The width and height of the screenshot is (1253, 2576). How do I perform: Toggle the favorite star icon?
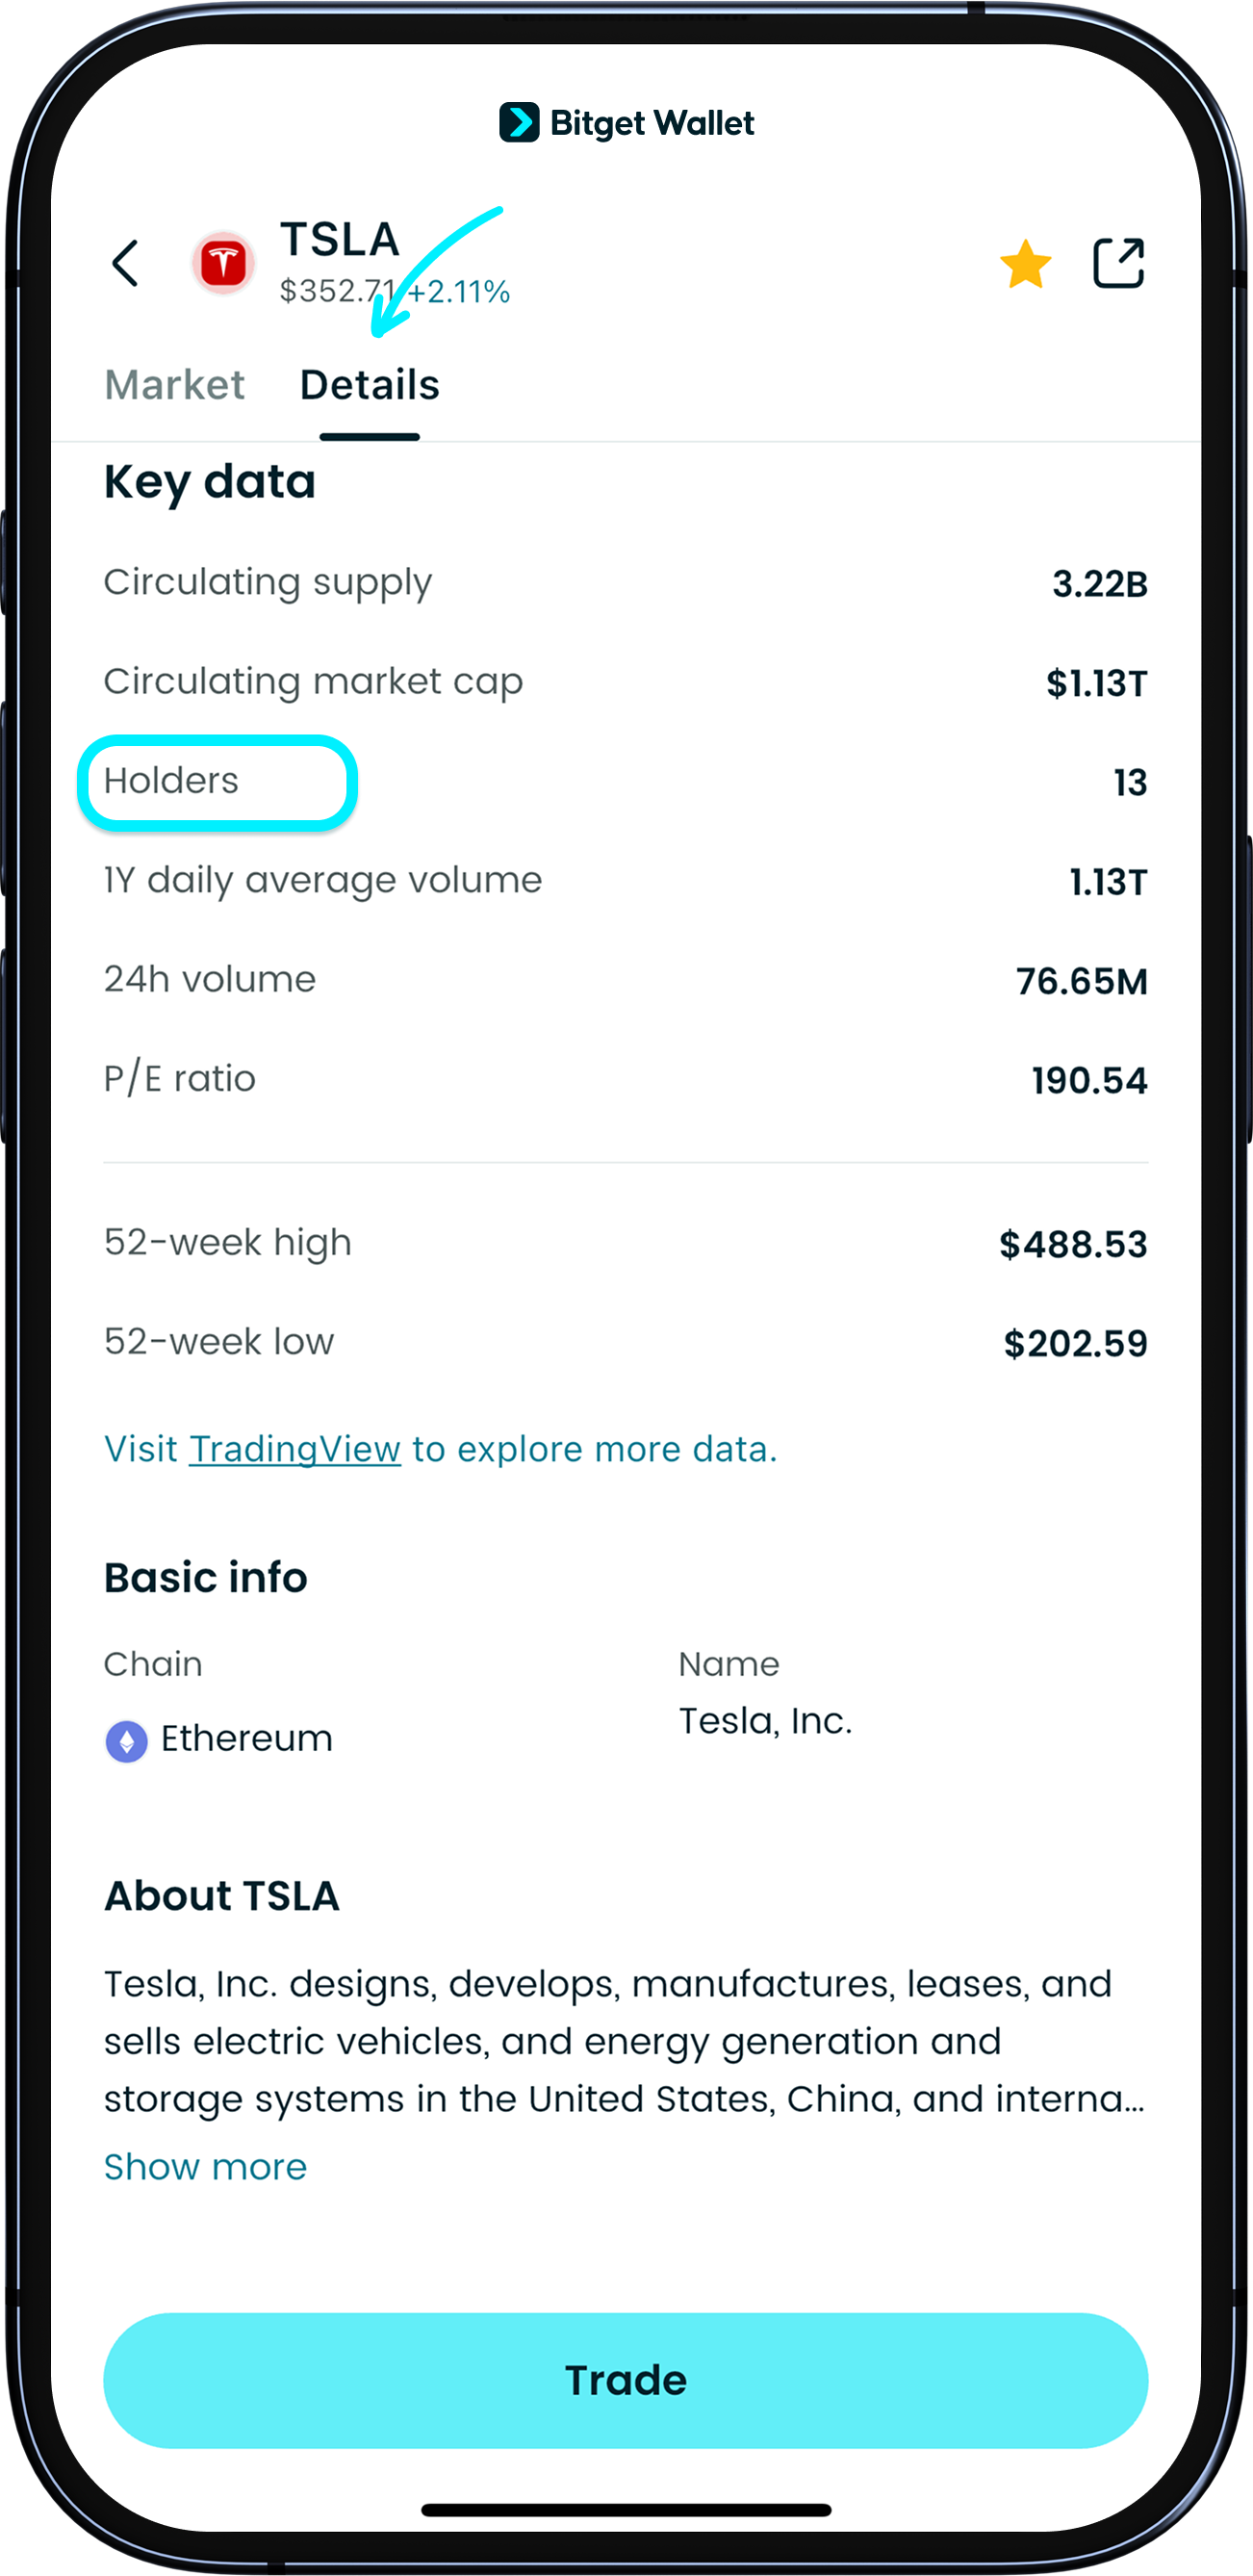1025,265
